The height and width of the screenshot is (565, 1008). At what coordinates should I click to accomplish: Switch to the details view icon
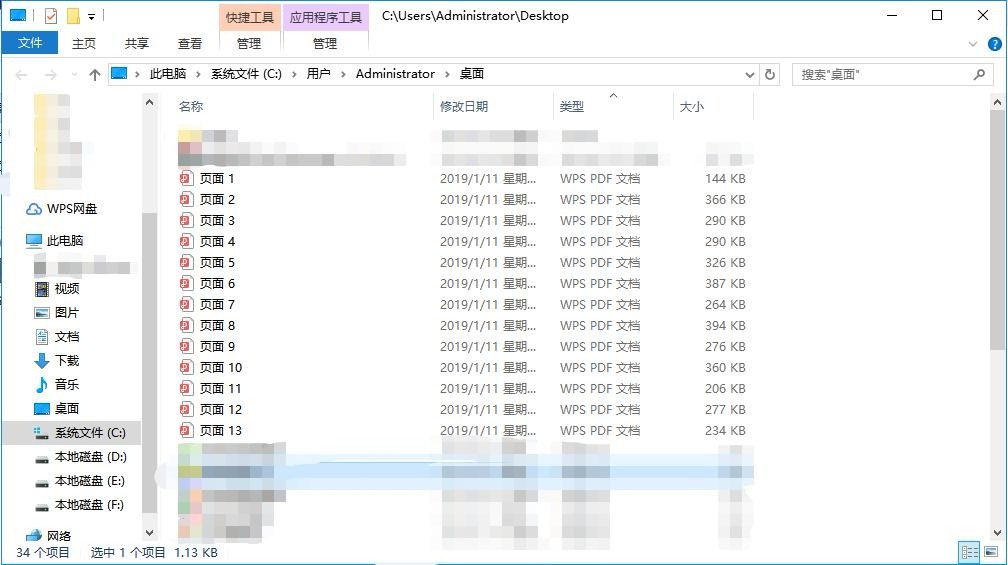click(968, 552)
